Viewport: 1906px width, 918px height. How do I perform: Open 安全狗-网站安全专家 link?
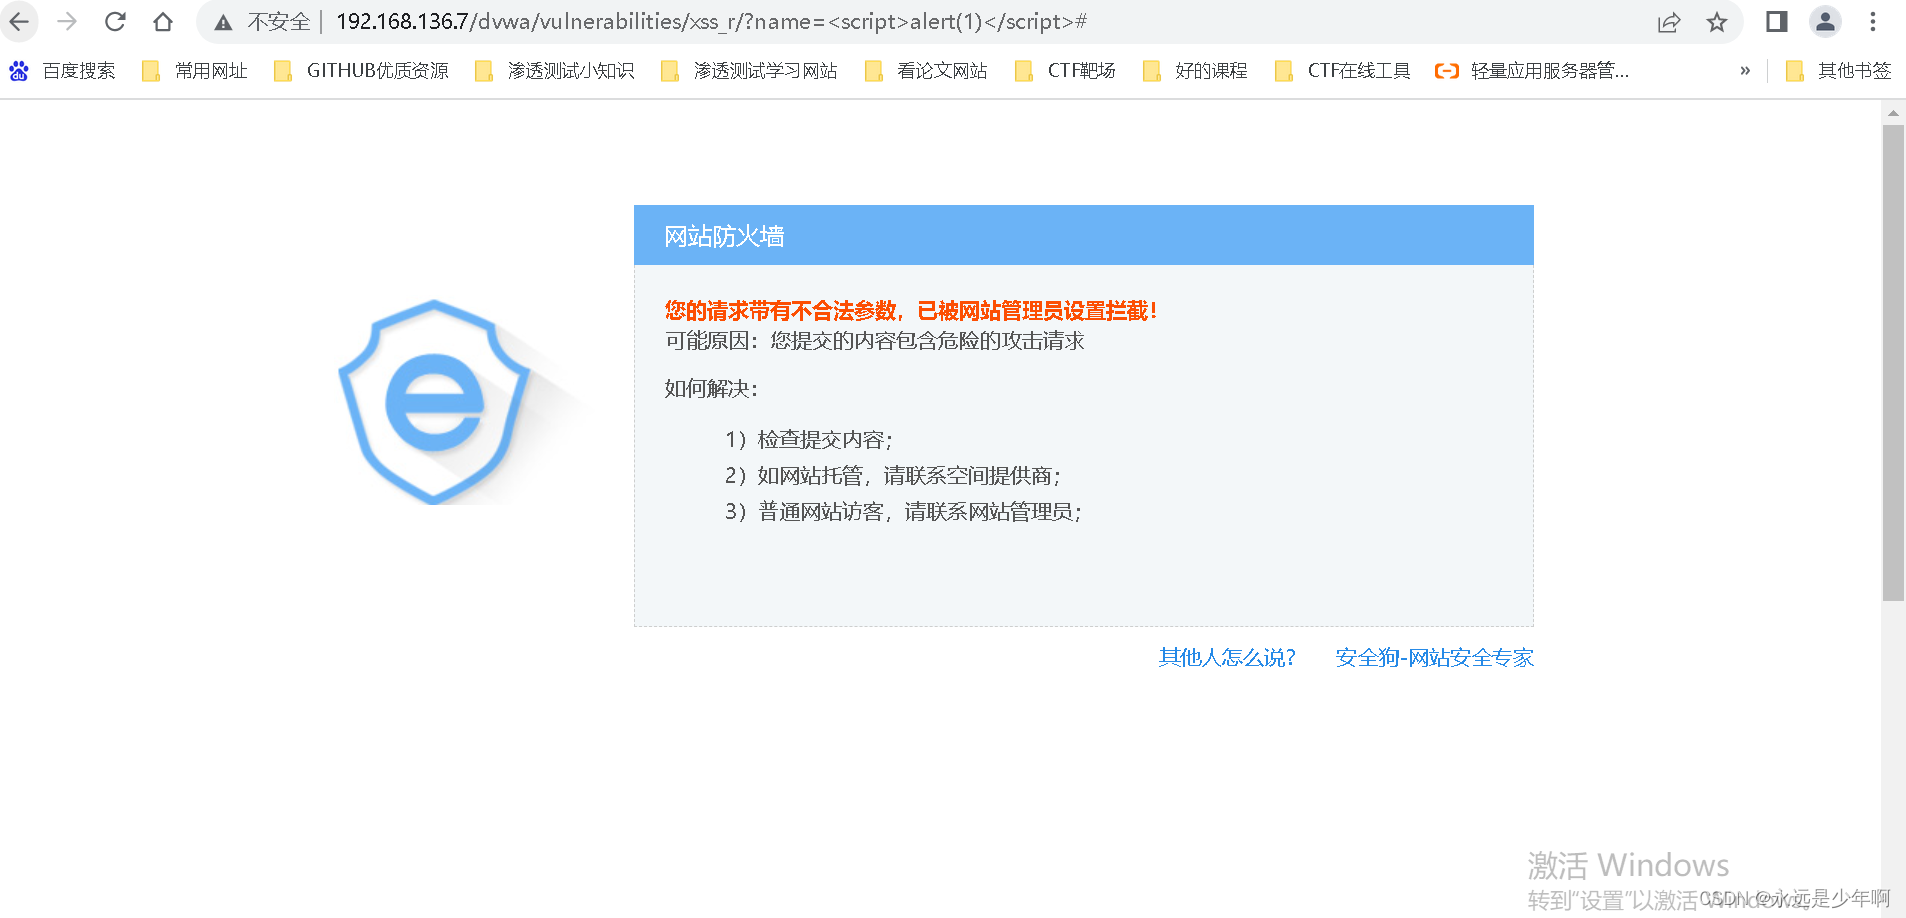(1434, 657)
